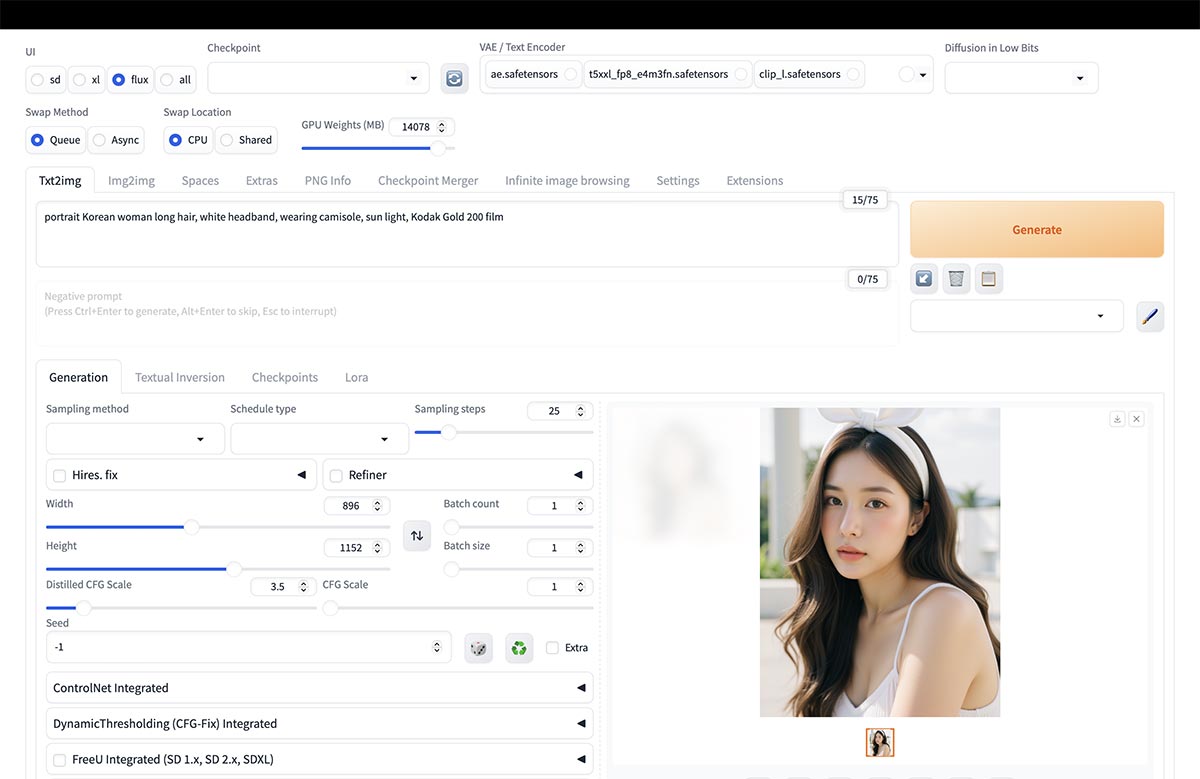This screenshot has width=1200, height=779.
Task: Enable the Hires. fix checkbox
Action: click(60, 475)
